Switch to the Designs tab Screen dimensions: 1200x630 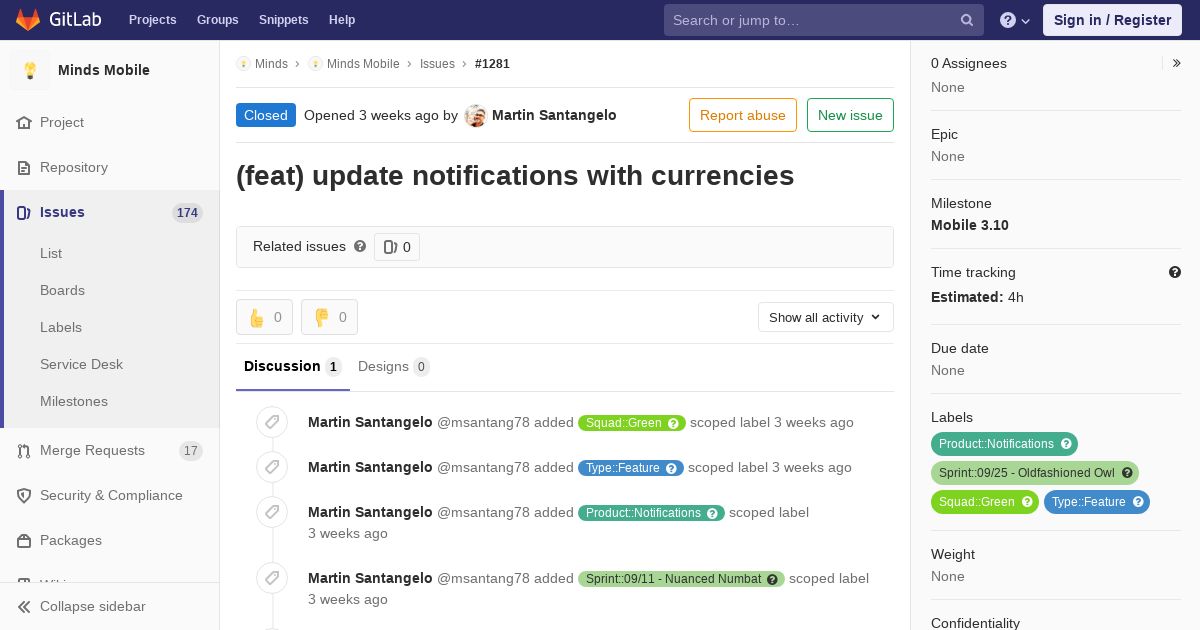click(x=394, y=367)
